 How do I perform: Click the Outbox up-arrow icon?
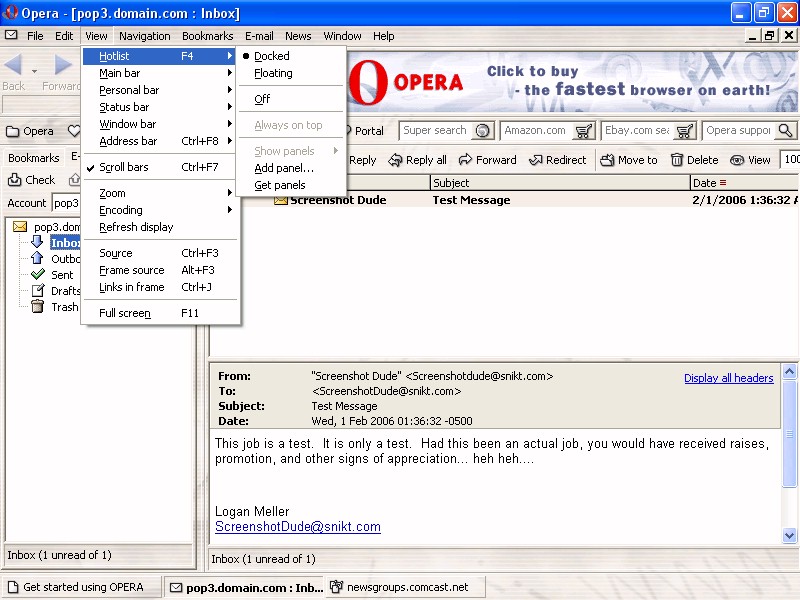37,258
